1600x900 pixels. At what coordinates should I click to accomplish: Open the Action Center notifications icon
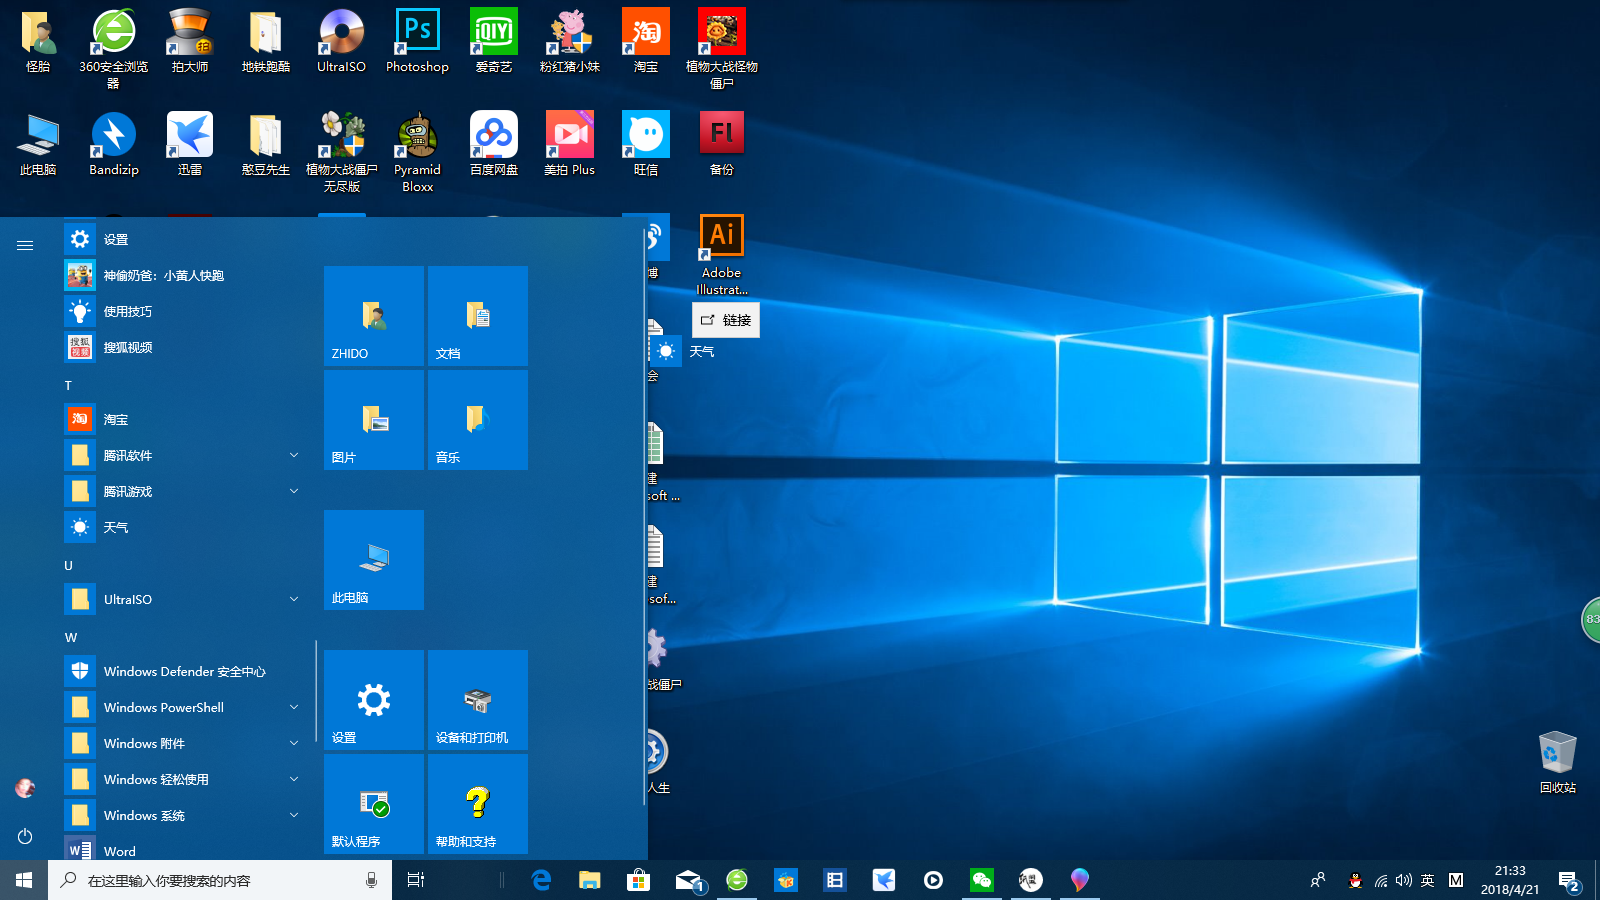1568,880
